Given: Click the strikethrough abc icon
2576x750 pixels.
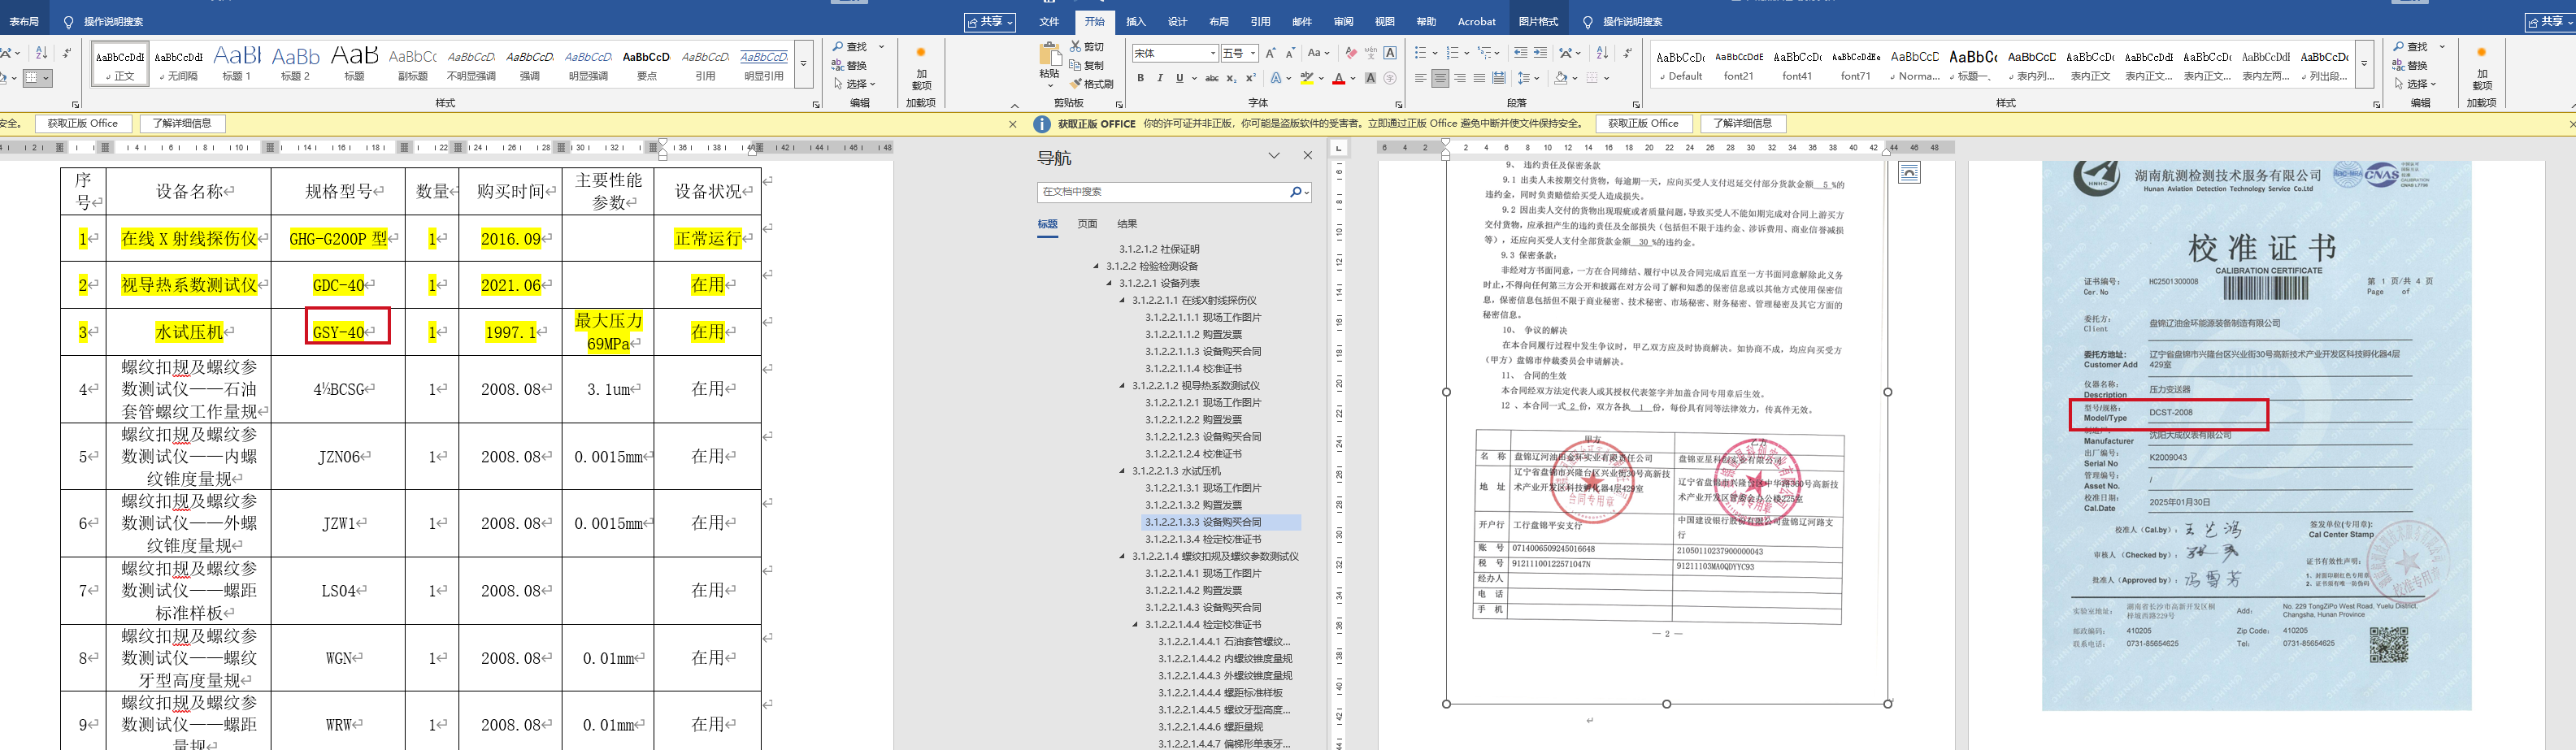Looking at the screenshot, I should 1211,78.
